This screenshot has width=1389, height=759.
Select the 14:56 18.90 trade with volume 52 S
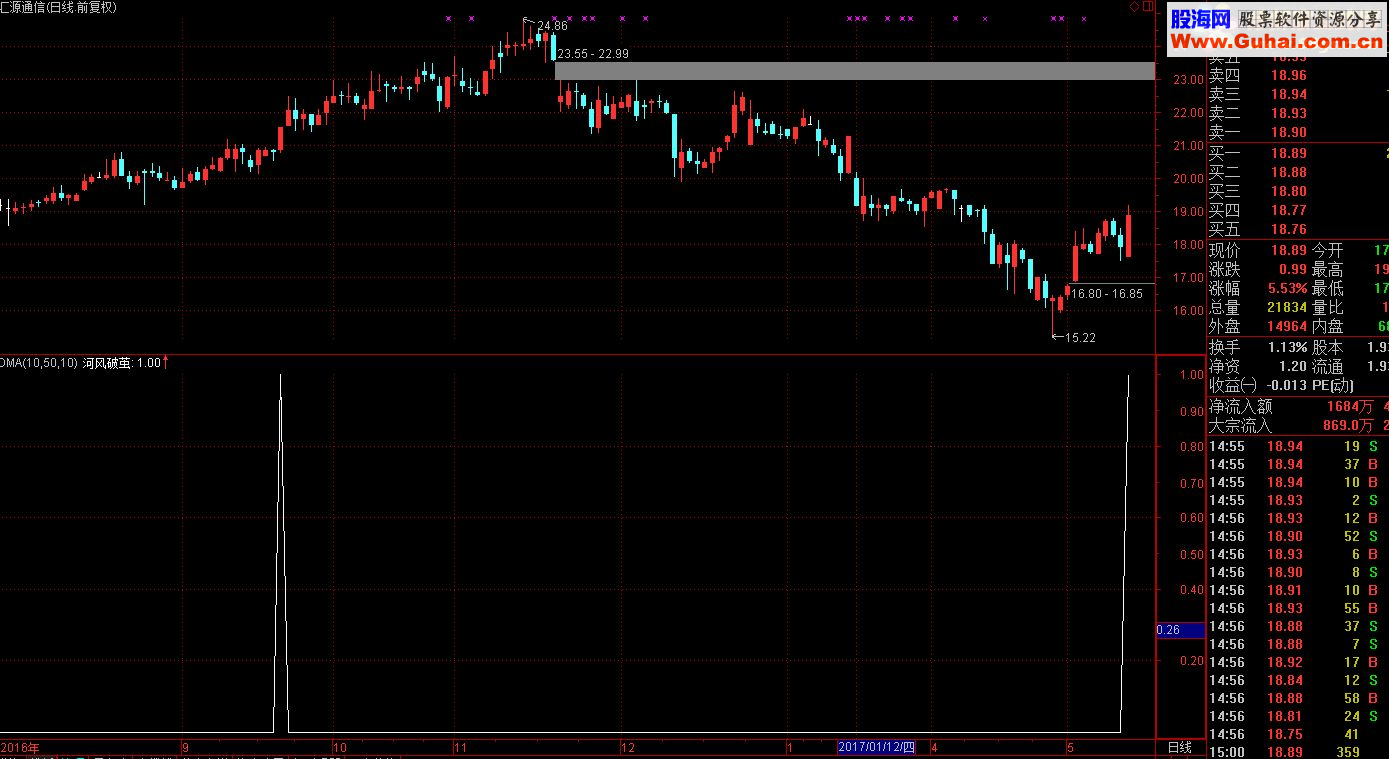click(x=1298, y=536)
